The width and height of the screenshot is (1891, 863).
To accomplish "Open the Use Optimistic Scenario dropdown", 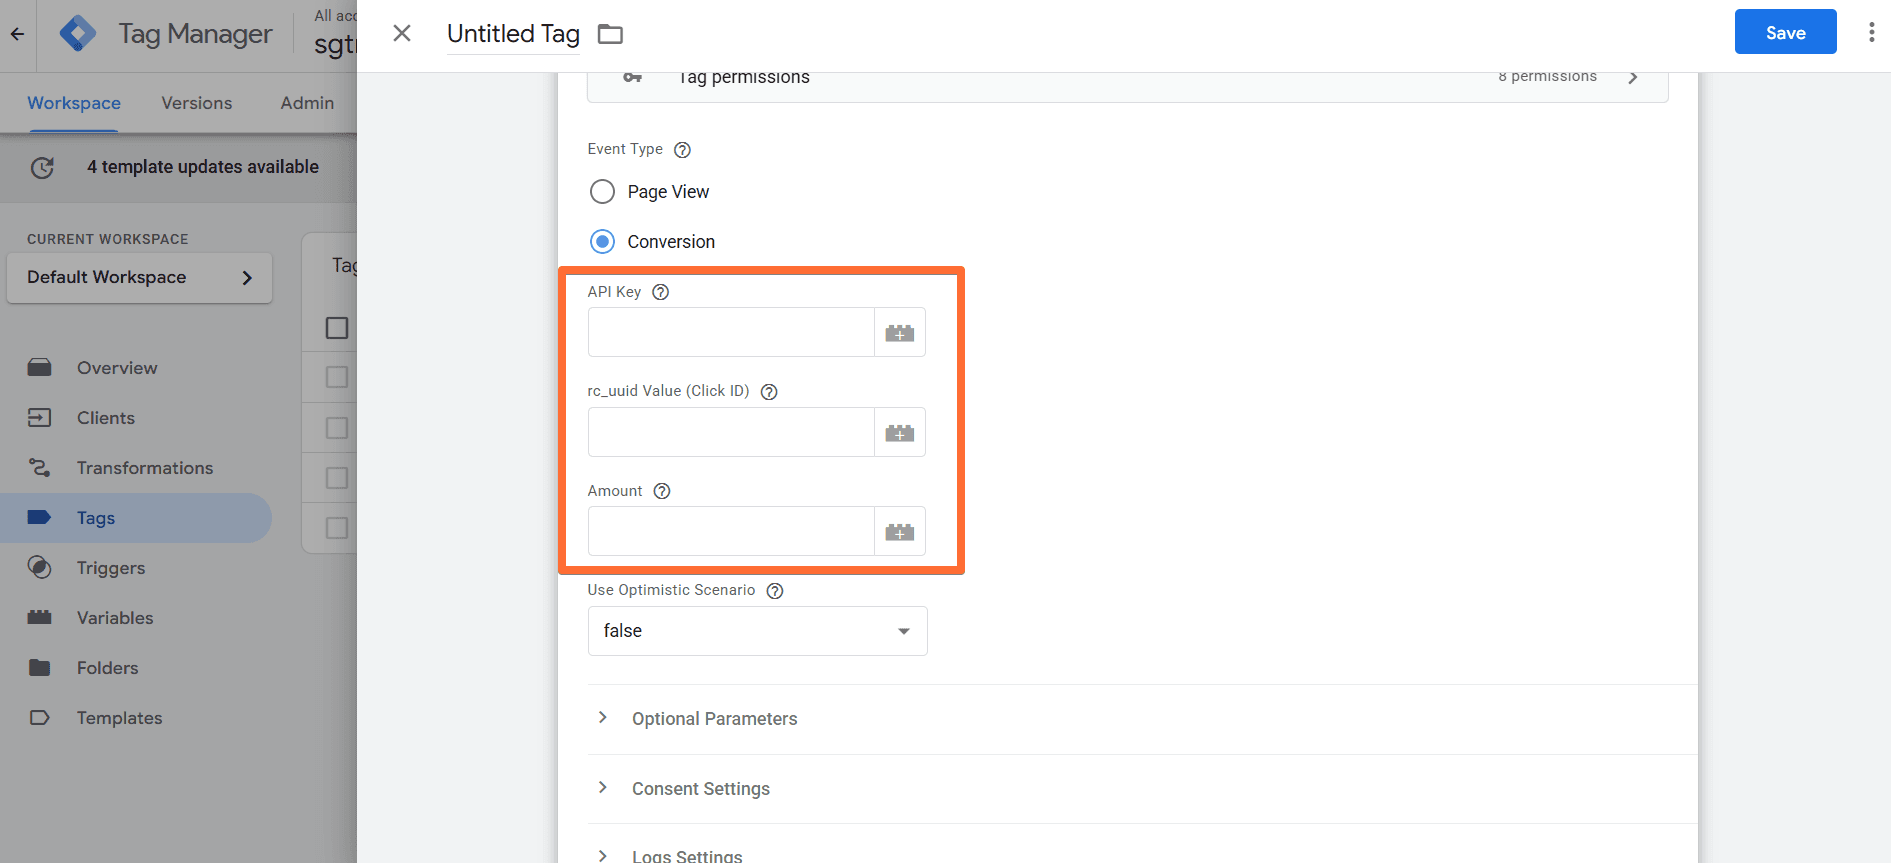I will click(756, 631).
